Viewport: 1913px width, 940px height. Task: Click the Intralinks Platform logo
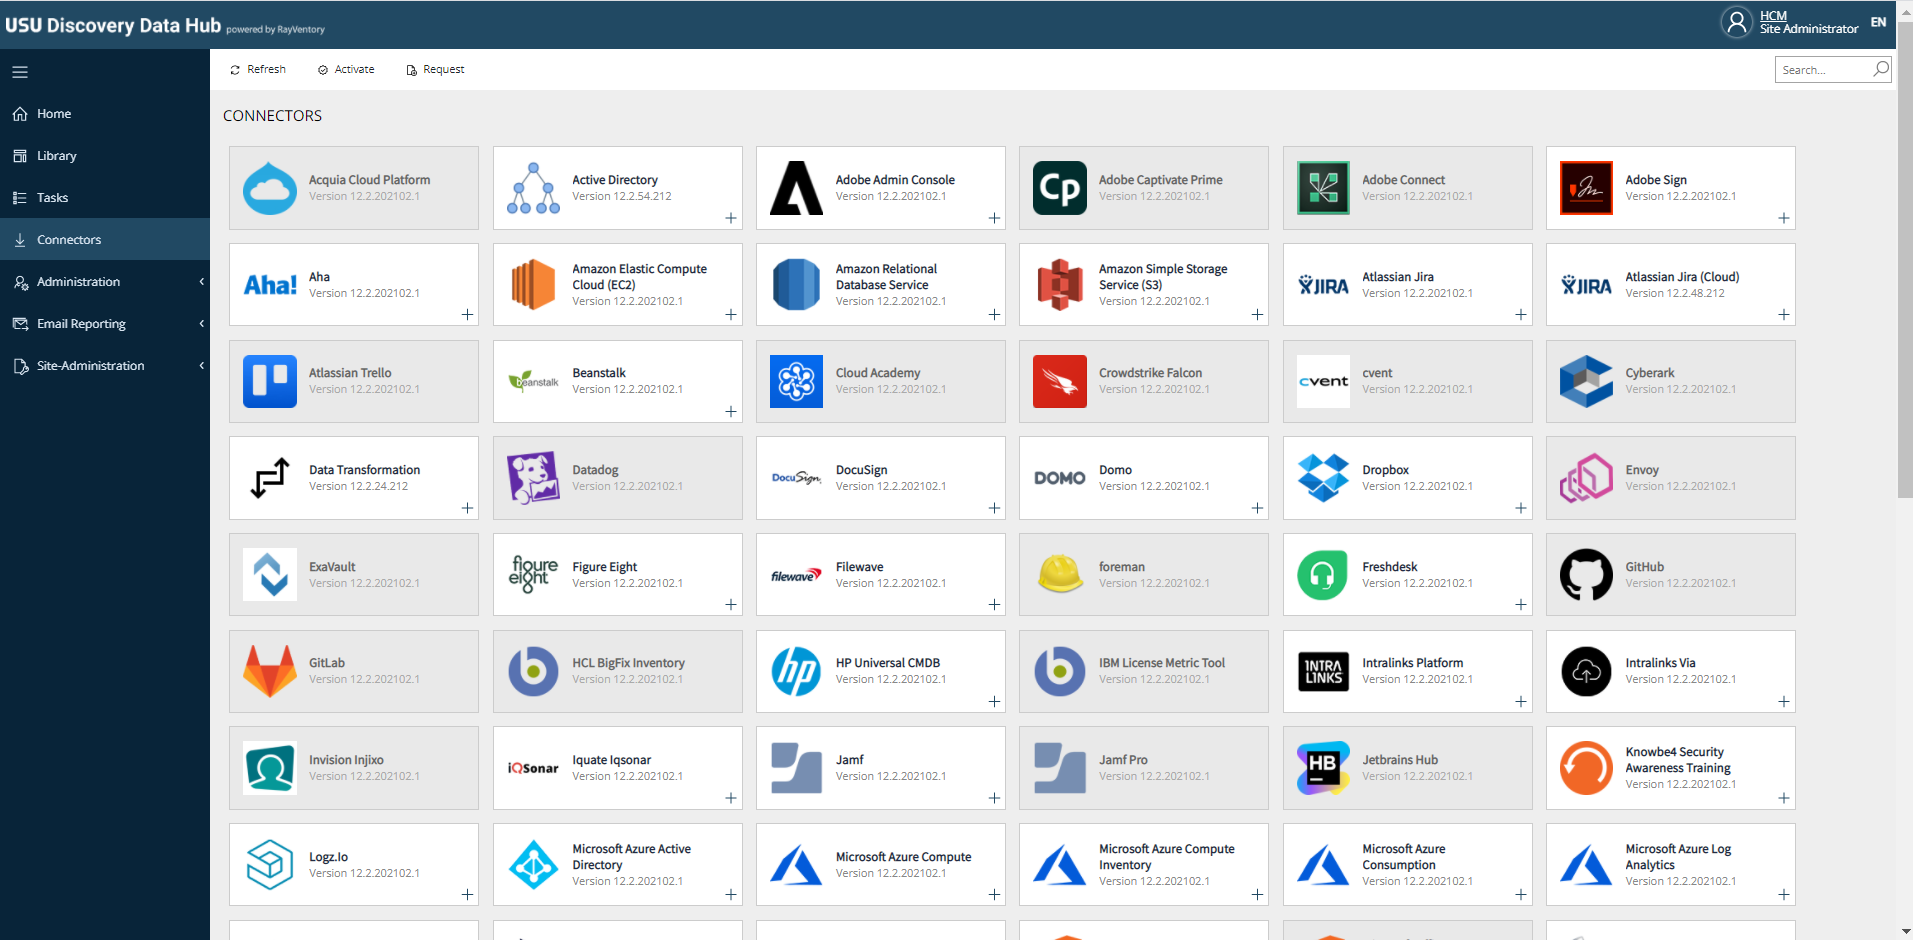(x=1323, y=671)
